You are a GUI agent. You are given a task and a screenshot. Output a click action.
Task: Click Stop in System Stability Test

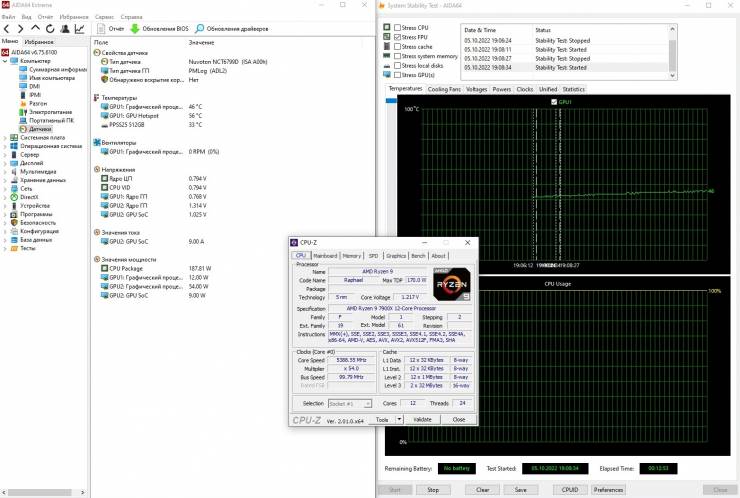coord(433,490)
